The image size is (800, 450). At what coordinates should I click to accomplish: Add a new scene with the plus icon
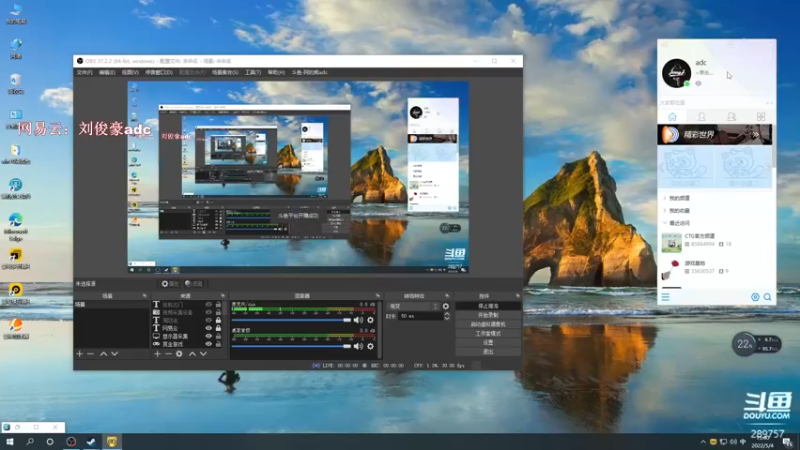[79, 354]
